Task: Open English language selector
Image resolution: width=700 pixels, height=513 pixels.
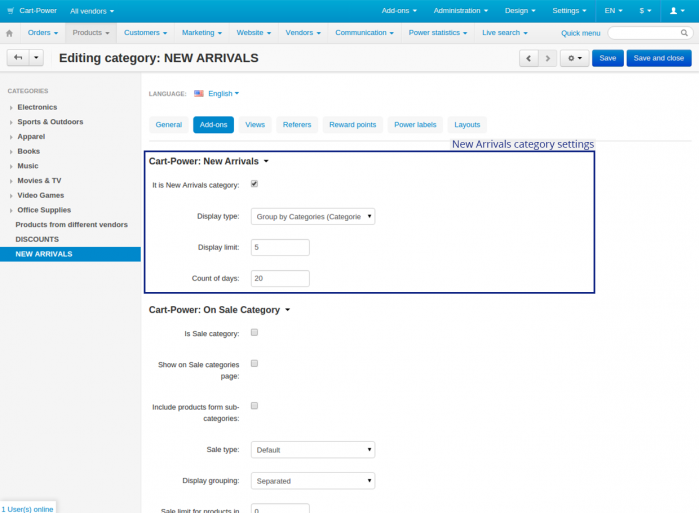Action: (223, 93)
